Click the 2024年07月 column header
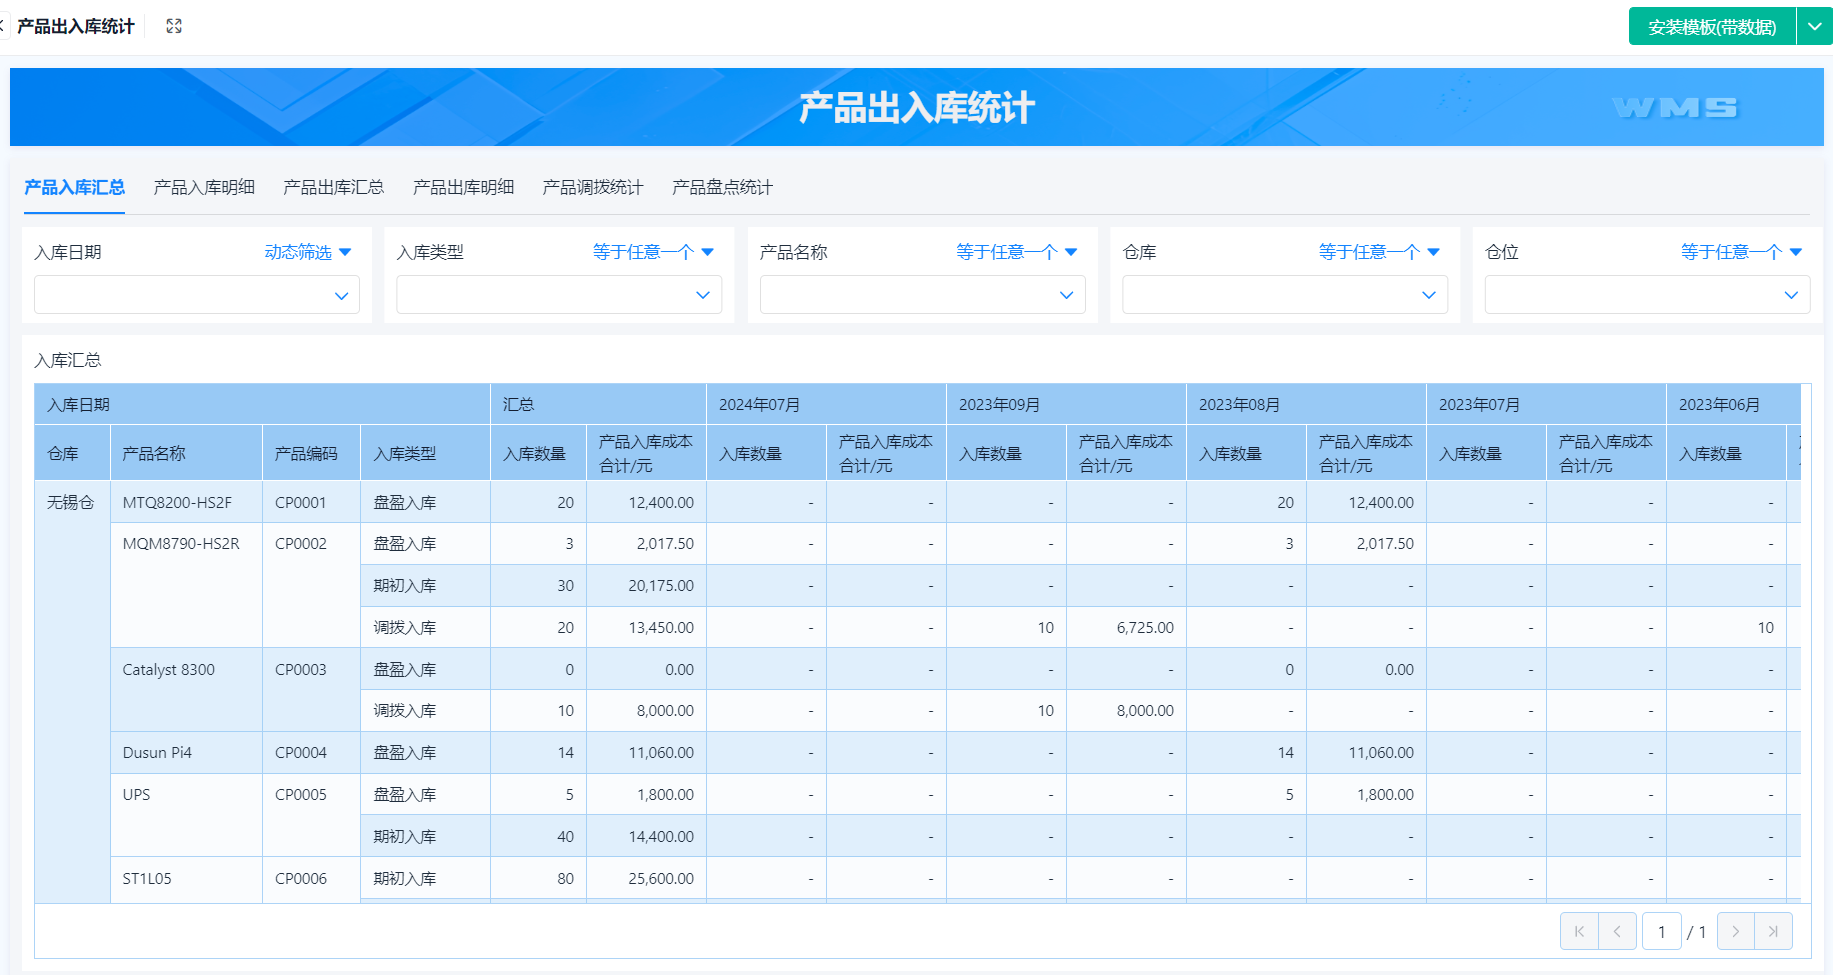This screenshot has width=1833, height=975. (x=826, y=404)
